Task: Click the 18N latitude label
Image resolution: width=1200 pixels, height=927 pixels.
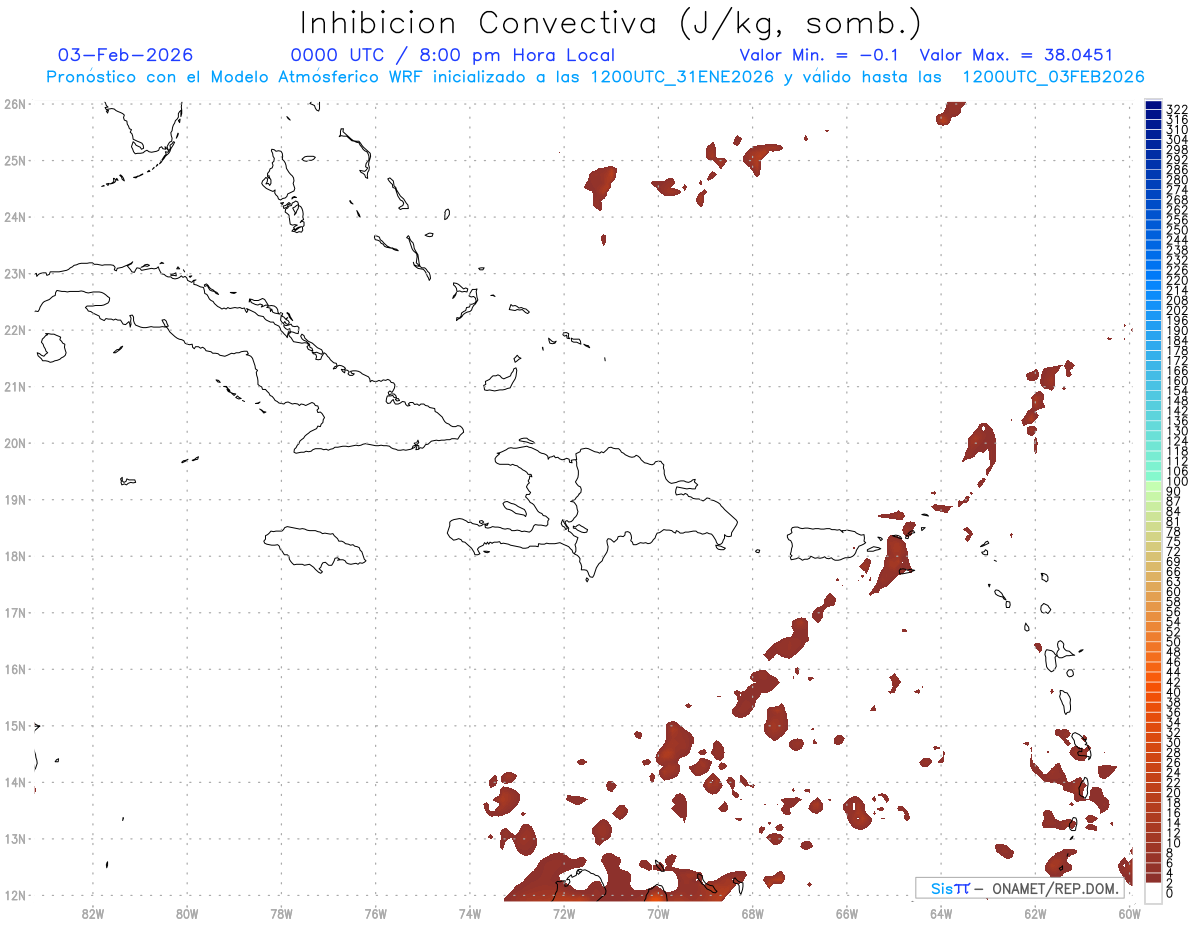Action: tap(14, 556)
